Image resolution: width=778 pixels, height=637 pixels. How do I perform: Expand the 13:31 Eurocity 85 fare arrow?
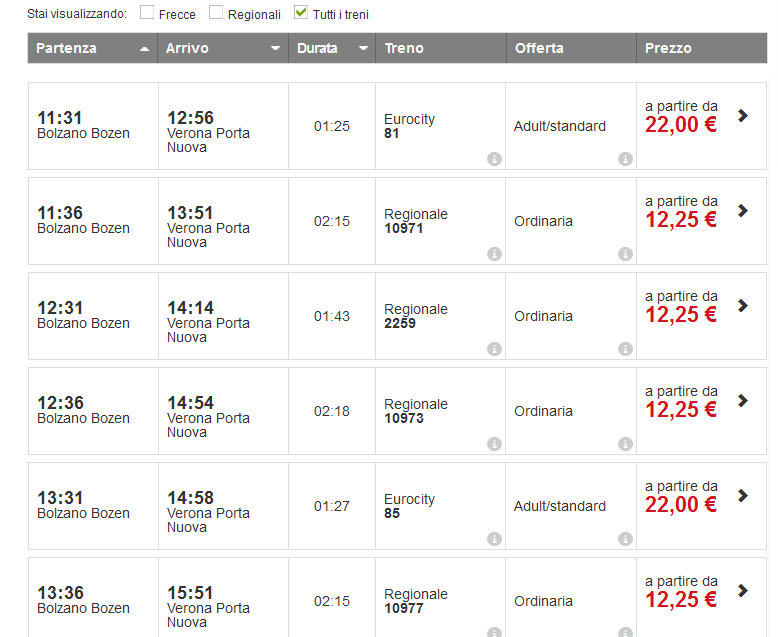[x=742, y=495]
